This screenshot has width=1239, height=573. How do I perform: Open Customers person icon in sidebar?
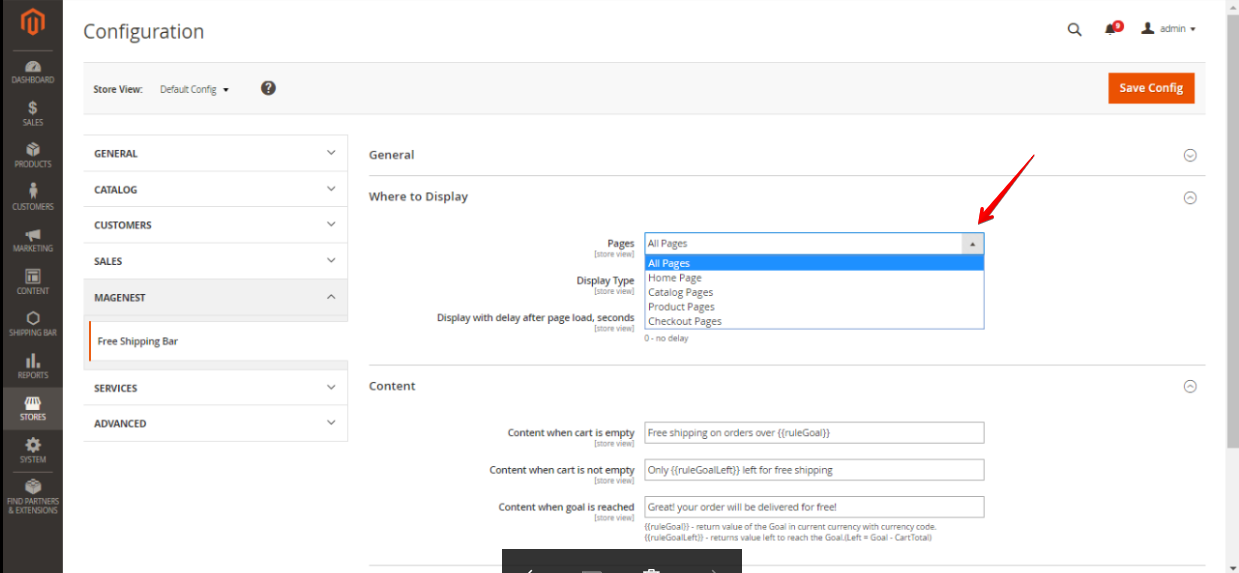32,193
